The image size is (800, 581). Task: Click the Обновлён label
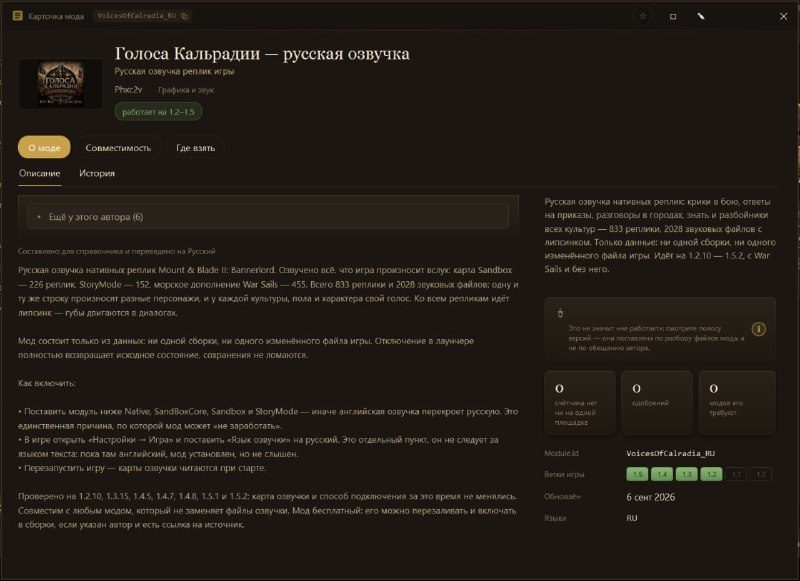pyautogui.click(x=562, y=496)
